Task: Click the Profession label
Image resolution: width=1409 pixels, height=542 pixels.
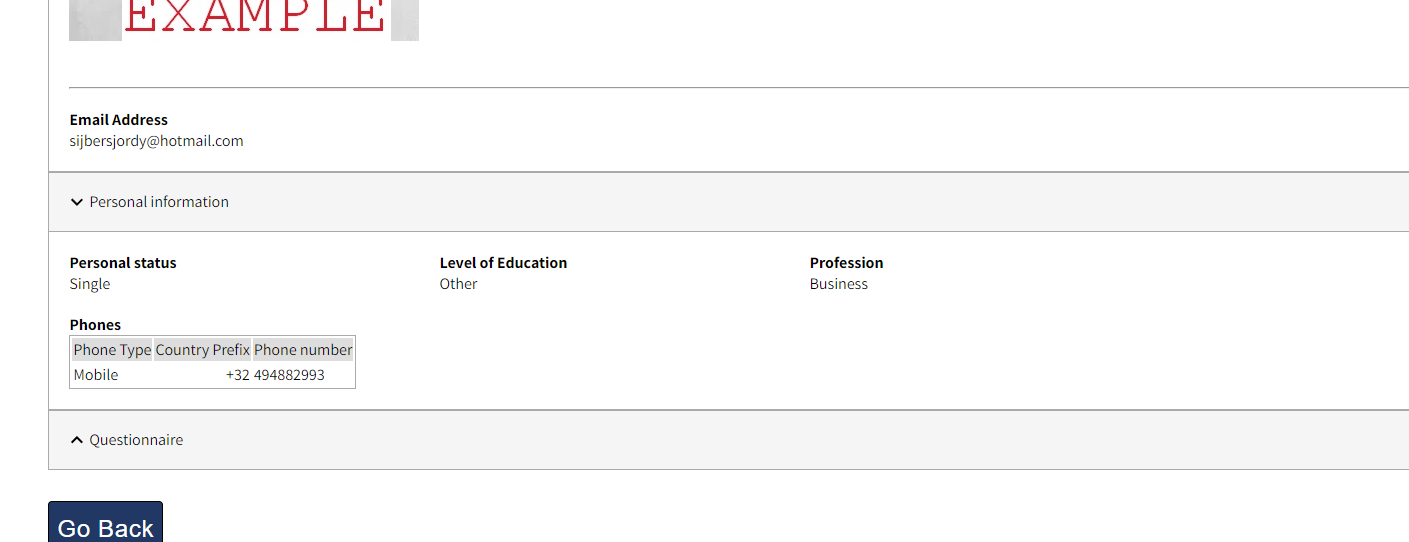Action: click(x=846, y=263)
